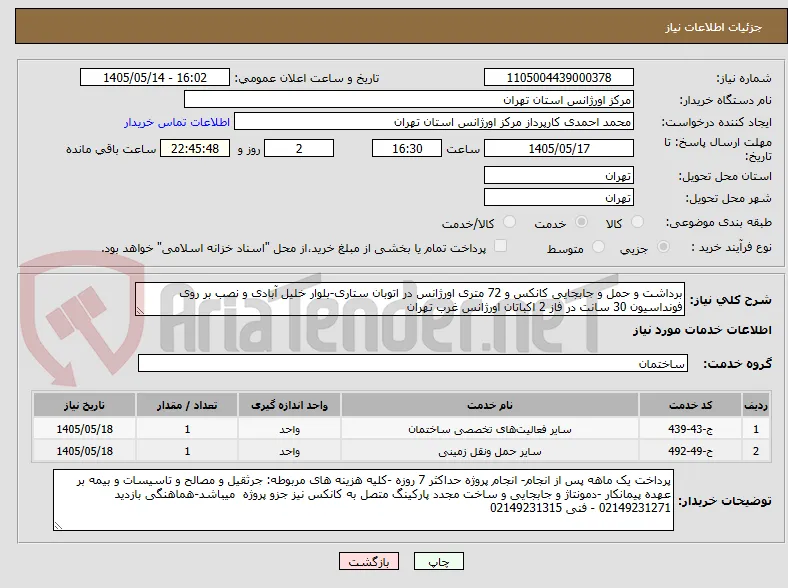
Task: Click the تاریخ نیاز column header
Action: pyautogui.click(x=84, y=405)
